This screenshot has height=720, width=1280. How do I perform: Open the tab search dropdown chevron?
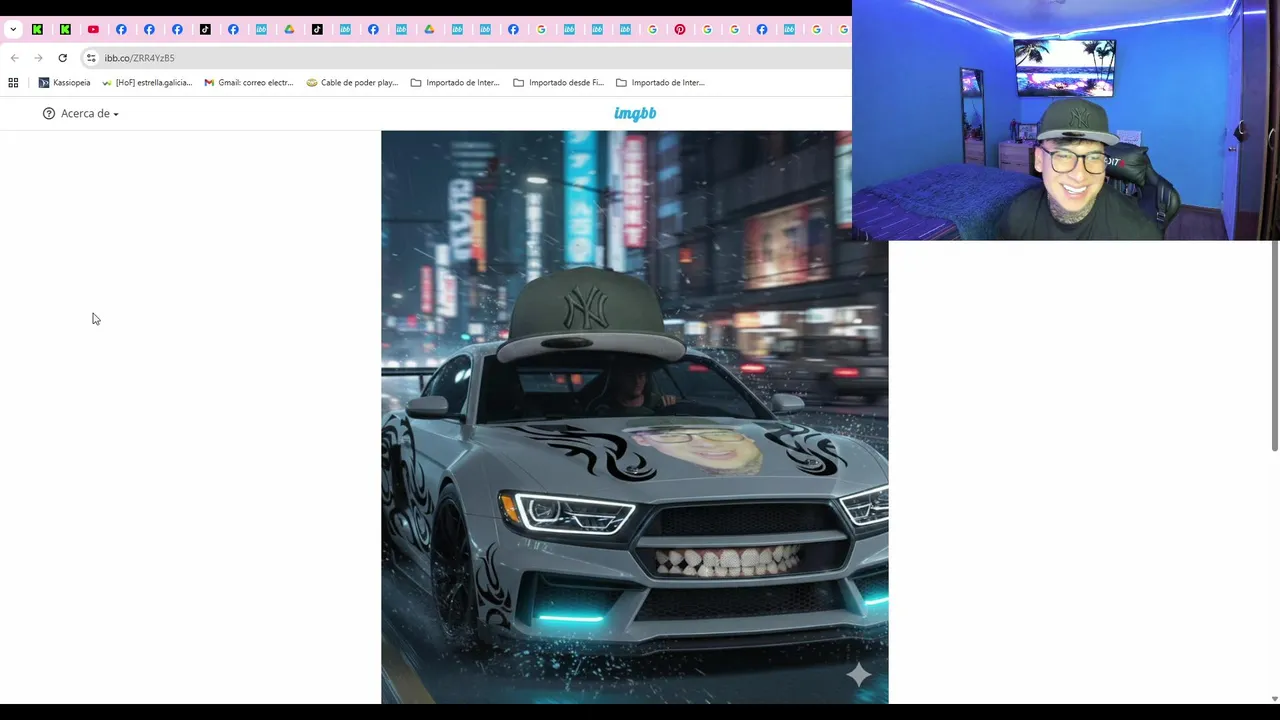tap(13, 29)
